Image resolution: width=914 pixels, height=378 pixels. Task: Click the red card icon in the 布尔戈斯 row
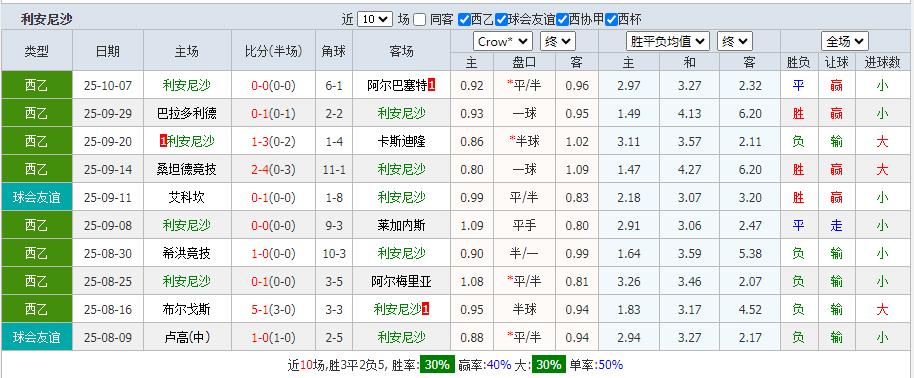(x=426, y=309)
